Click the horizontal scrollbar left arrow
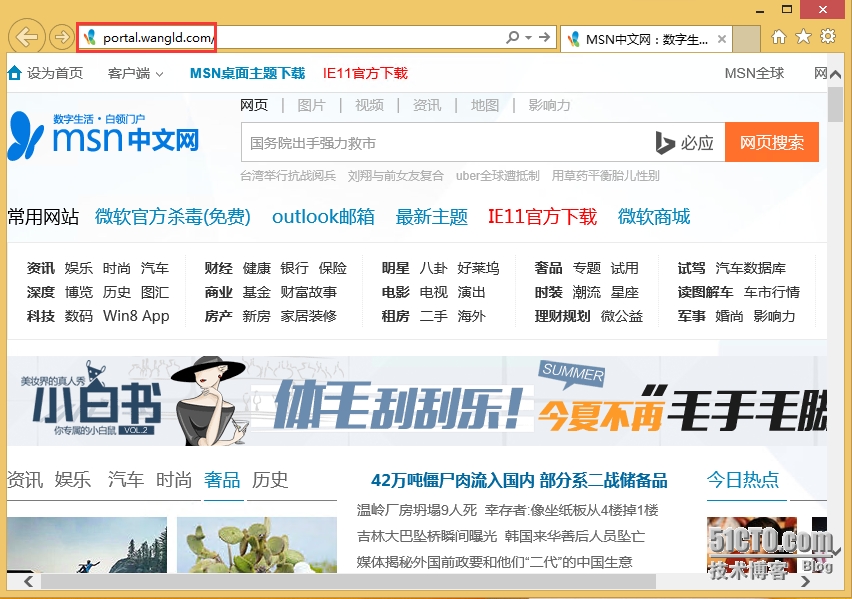This screenshot has width=852, height=599. tap(28, 582)
